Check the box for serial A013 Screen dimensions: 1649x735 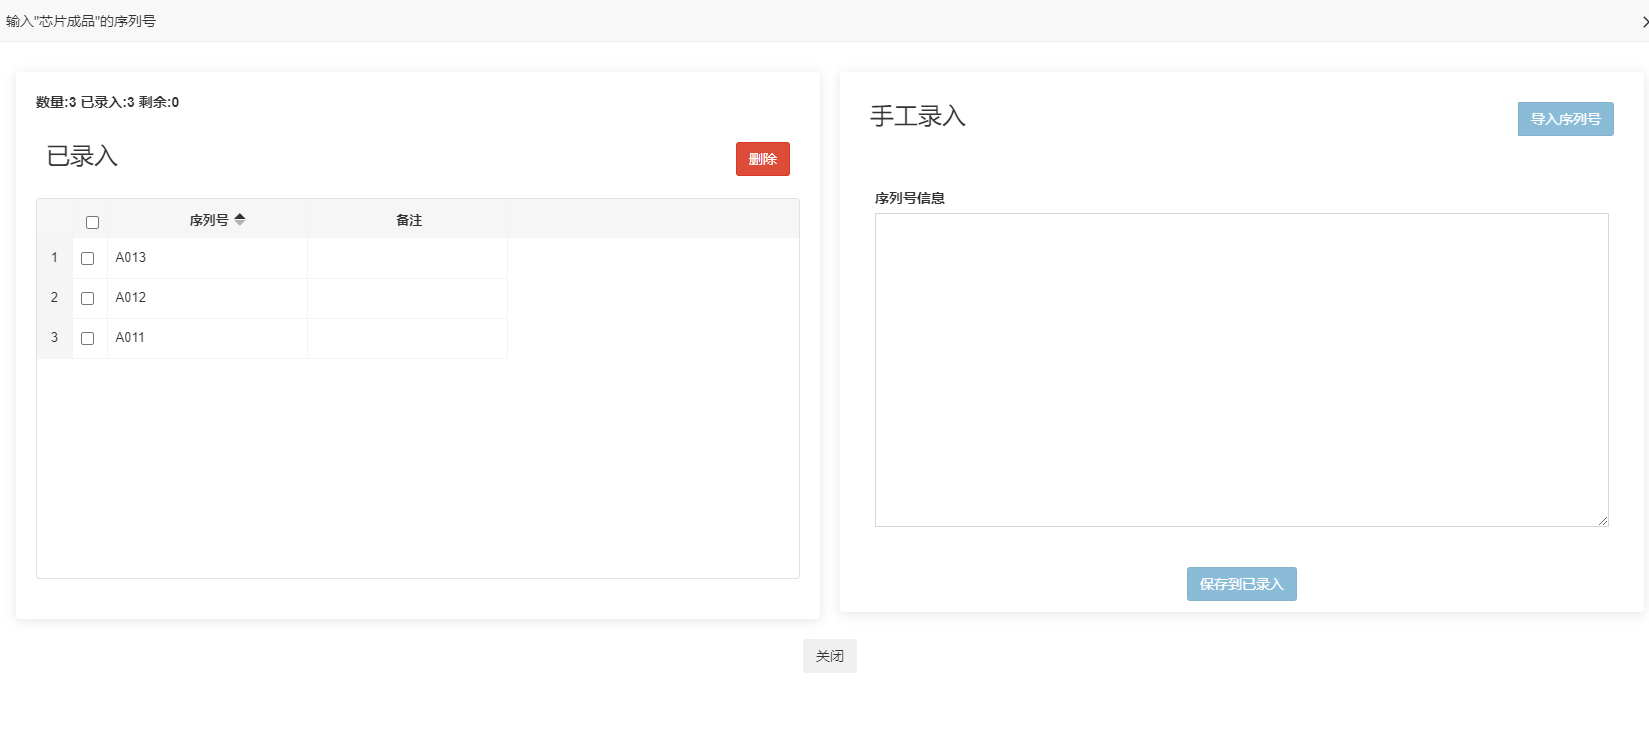click(x=87, y=258)
